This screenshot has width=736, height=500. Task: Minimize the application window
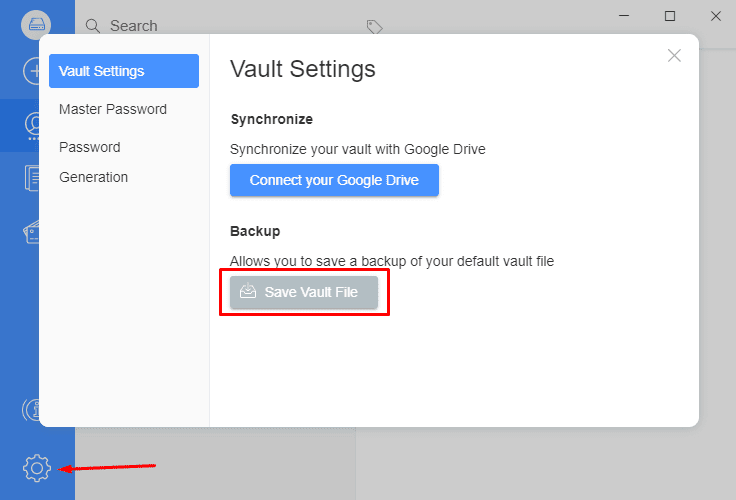624,16
